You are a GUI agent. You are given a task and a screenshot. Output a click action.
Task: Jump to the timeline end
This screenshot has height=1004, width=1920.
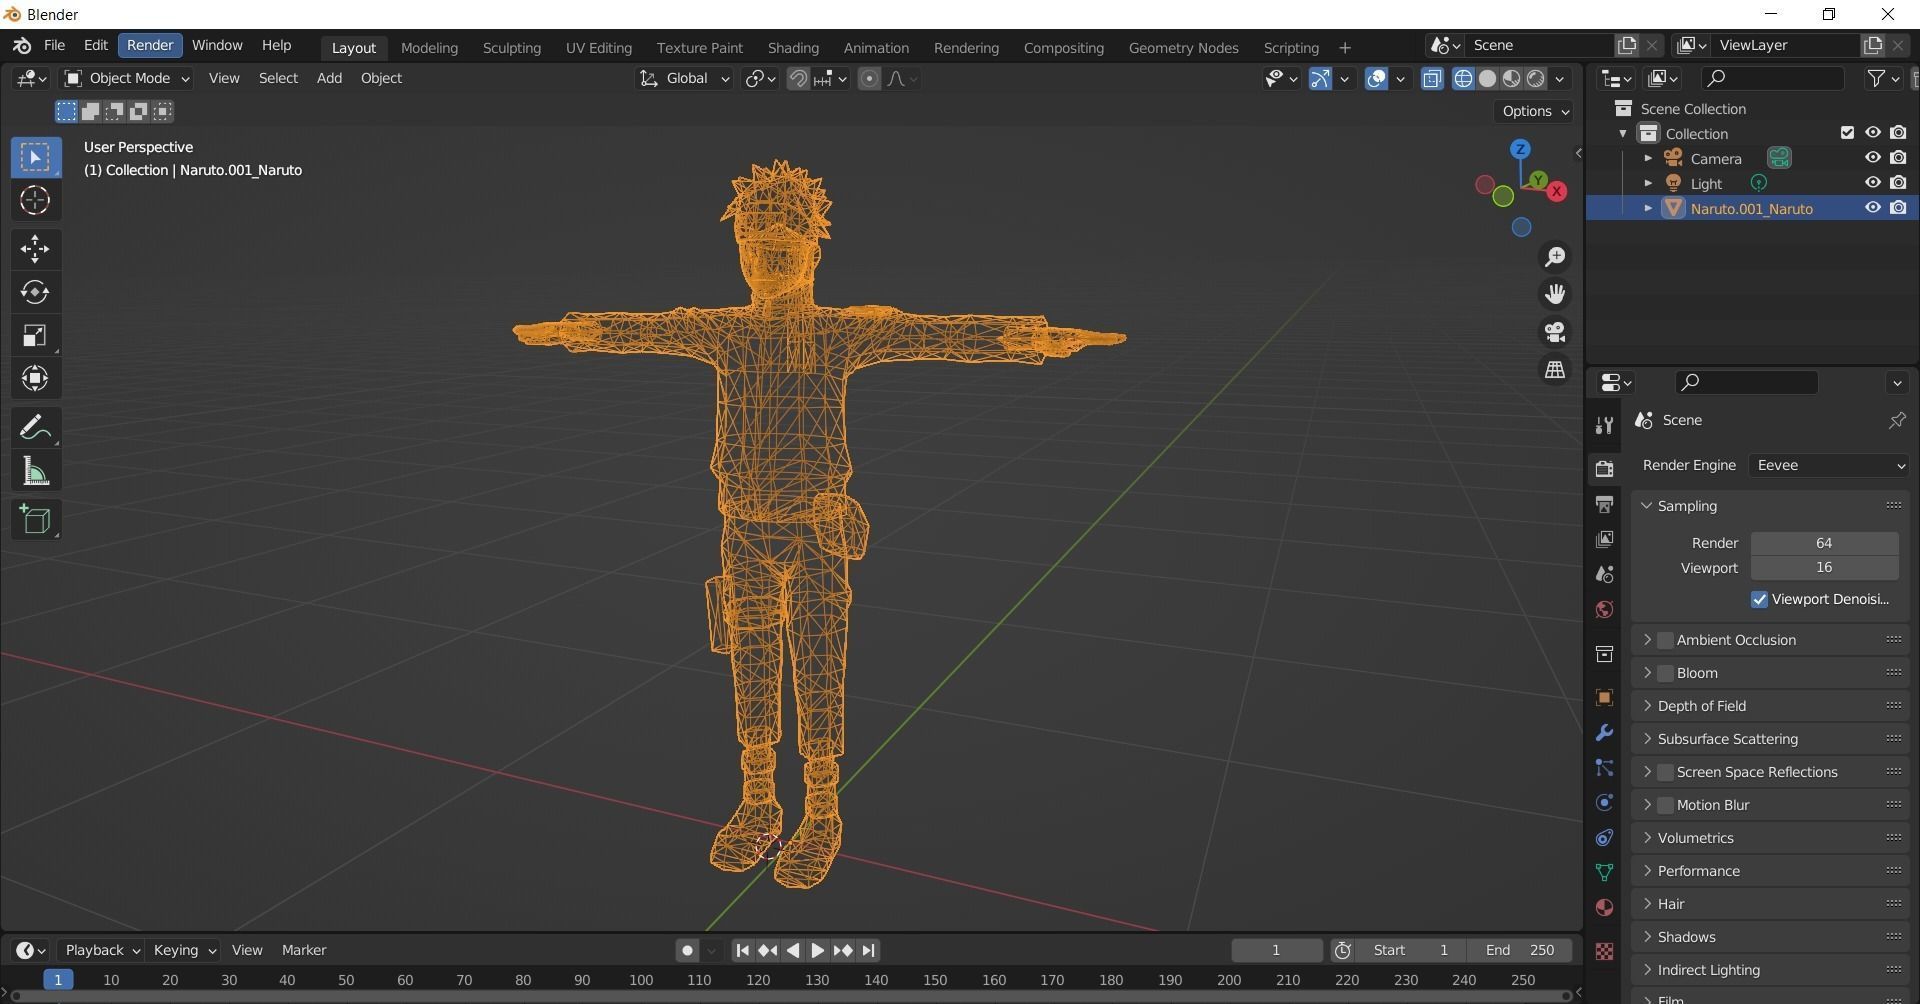click(868, 950)
